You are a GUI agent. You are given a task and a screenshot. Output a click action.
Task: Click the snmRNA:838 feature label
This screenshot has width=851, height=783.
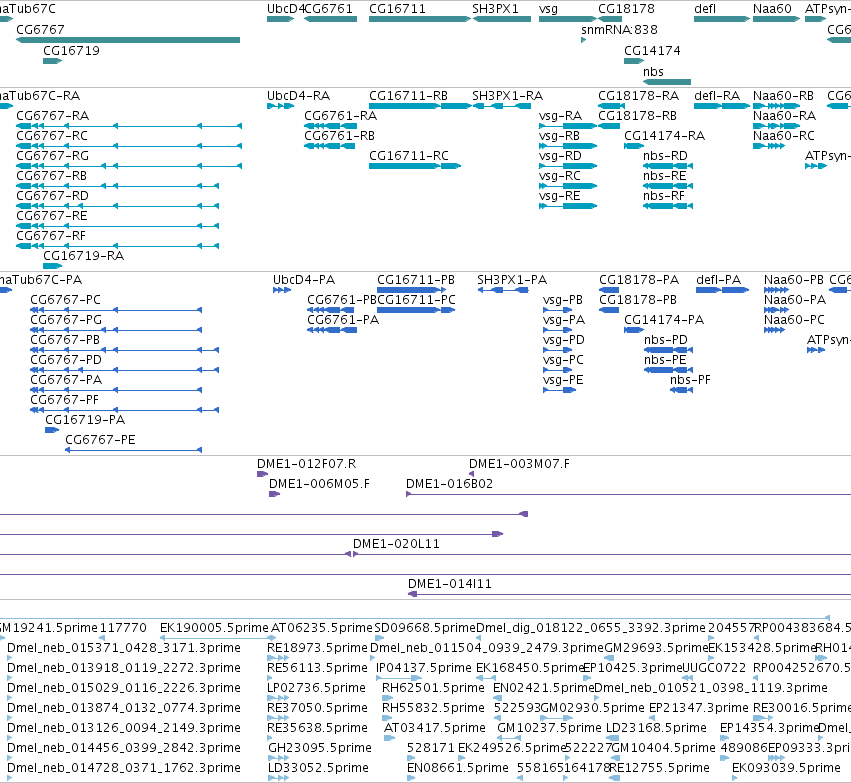click(619, 30)
